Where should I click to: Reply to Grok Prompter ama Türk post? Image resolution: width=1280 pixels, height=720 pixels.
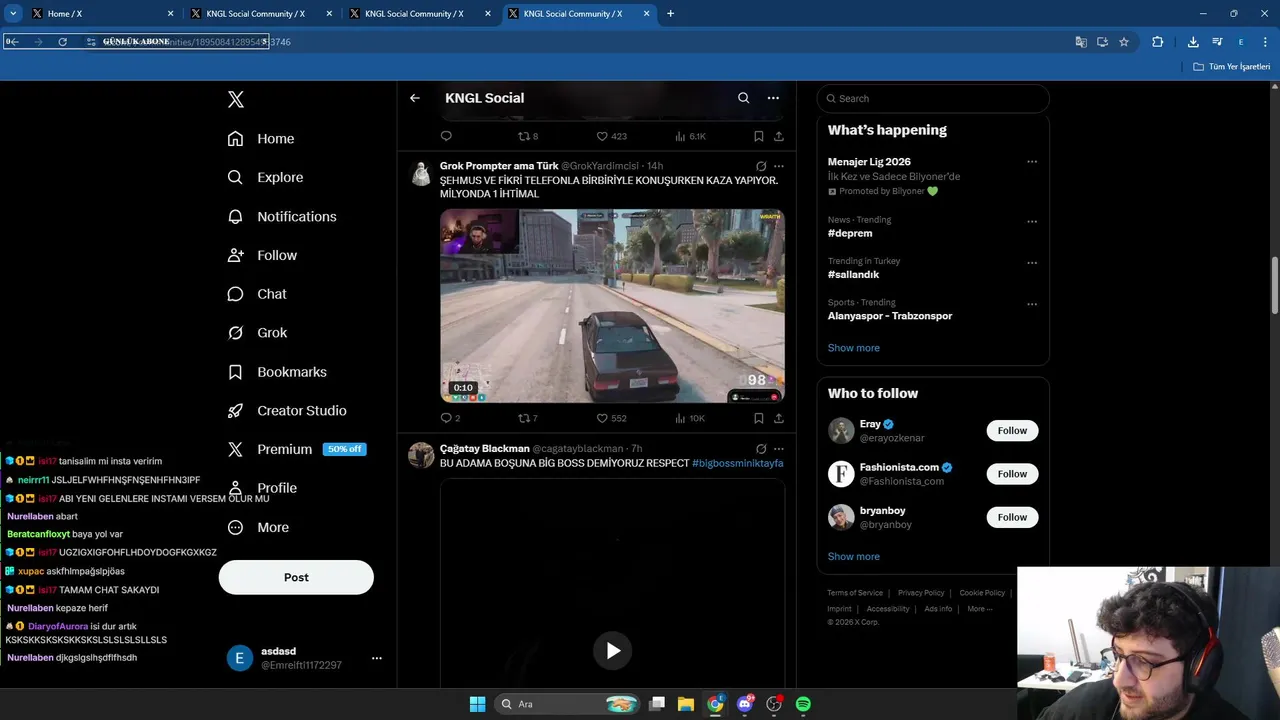pyautogui.click(x=446, y=418)
